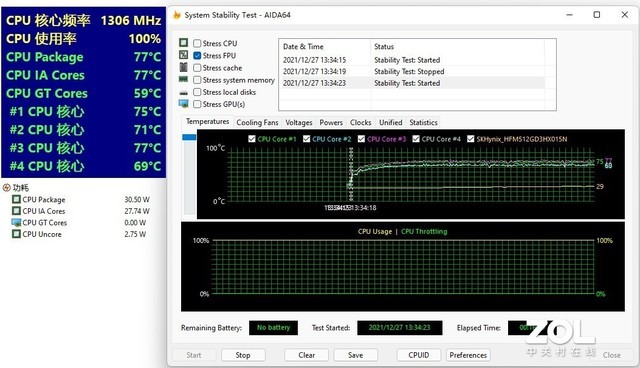Viewport: 640px width, 368px height.
Task: Click the disk drive icon beside Stress local disks
Action: [x=184, y=93]
